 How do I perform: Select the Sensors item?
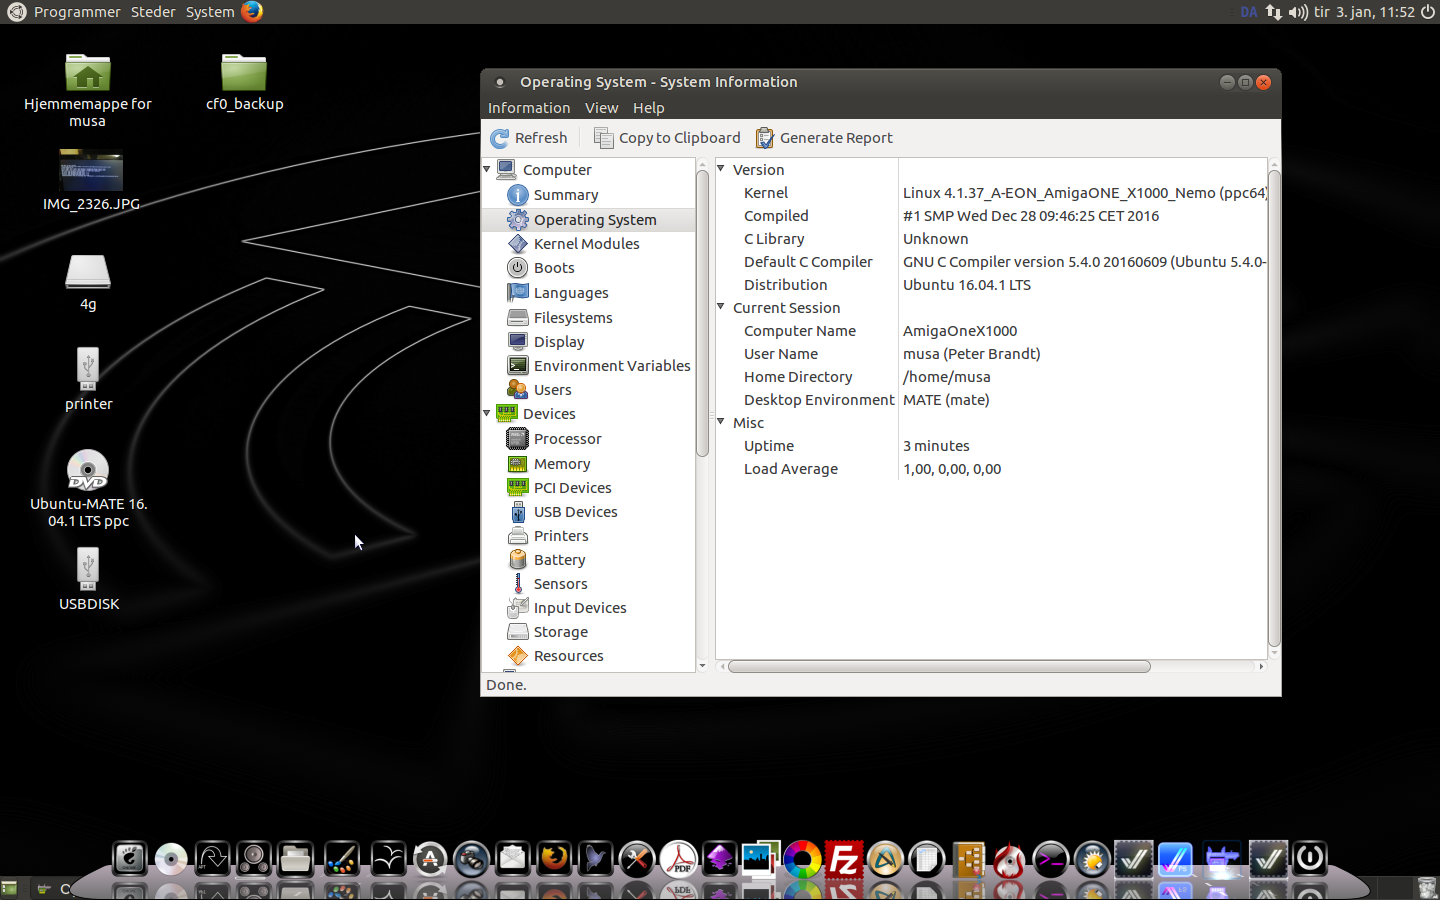coord(560,584)
